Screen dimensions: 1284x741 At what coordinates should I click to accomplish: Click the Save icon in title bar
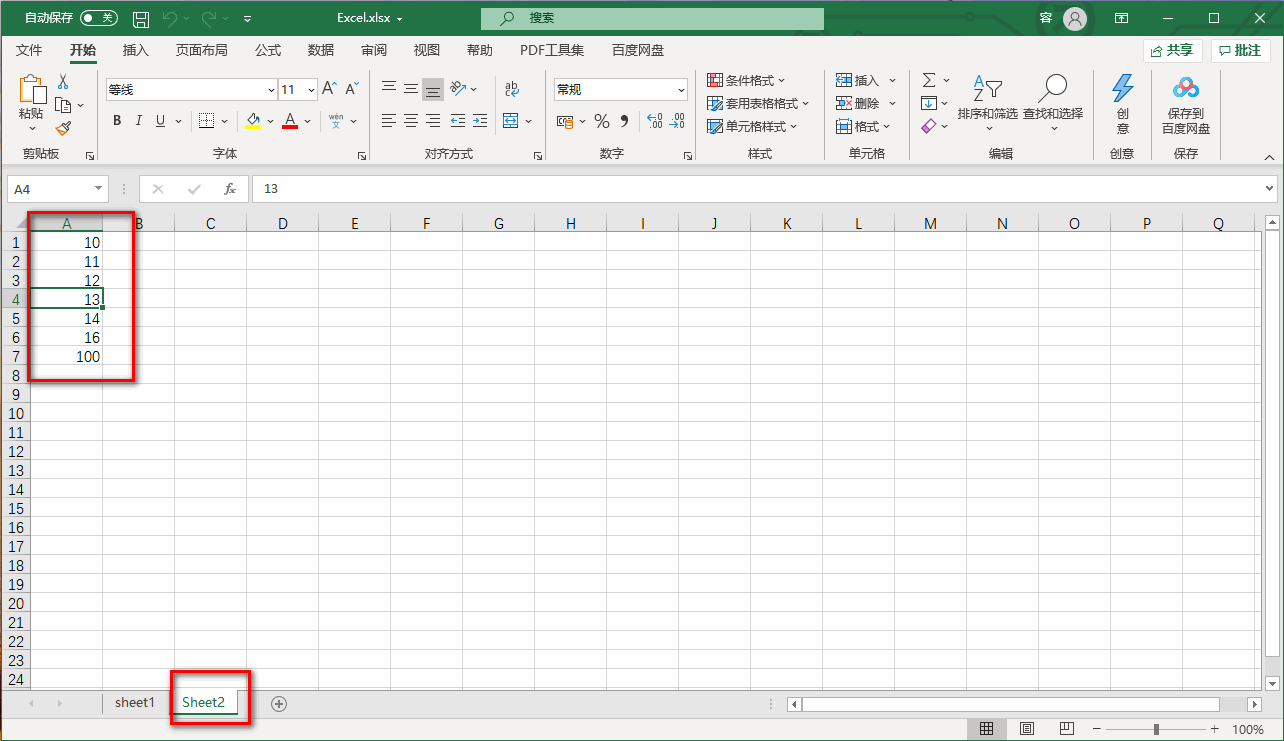[141, 19]
